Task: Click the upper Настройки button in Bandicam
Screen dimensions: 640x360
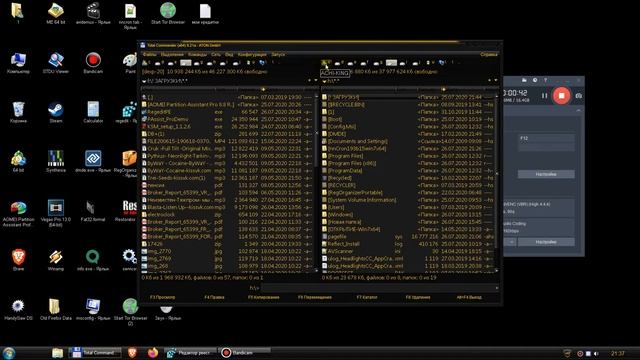Action: 546,174
